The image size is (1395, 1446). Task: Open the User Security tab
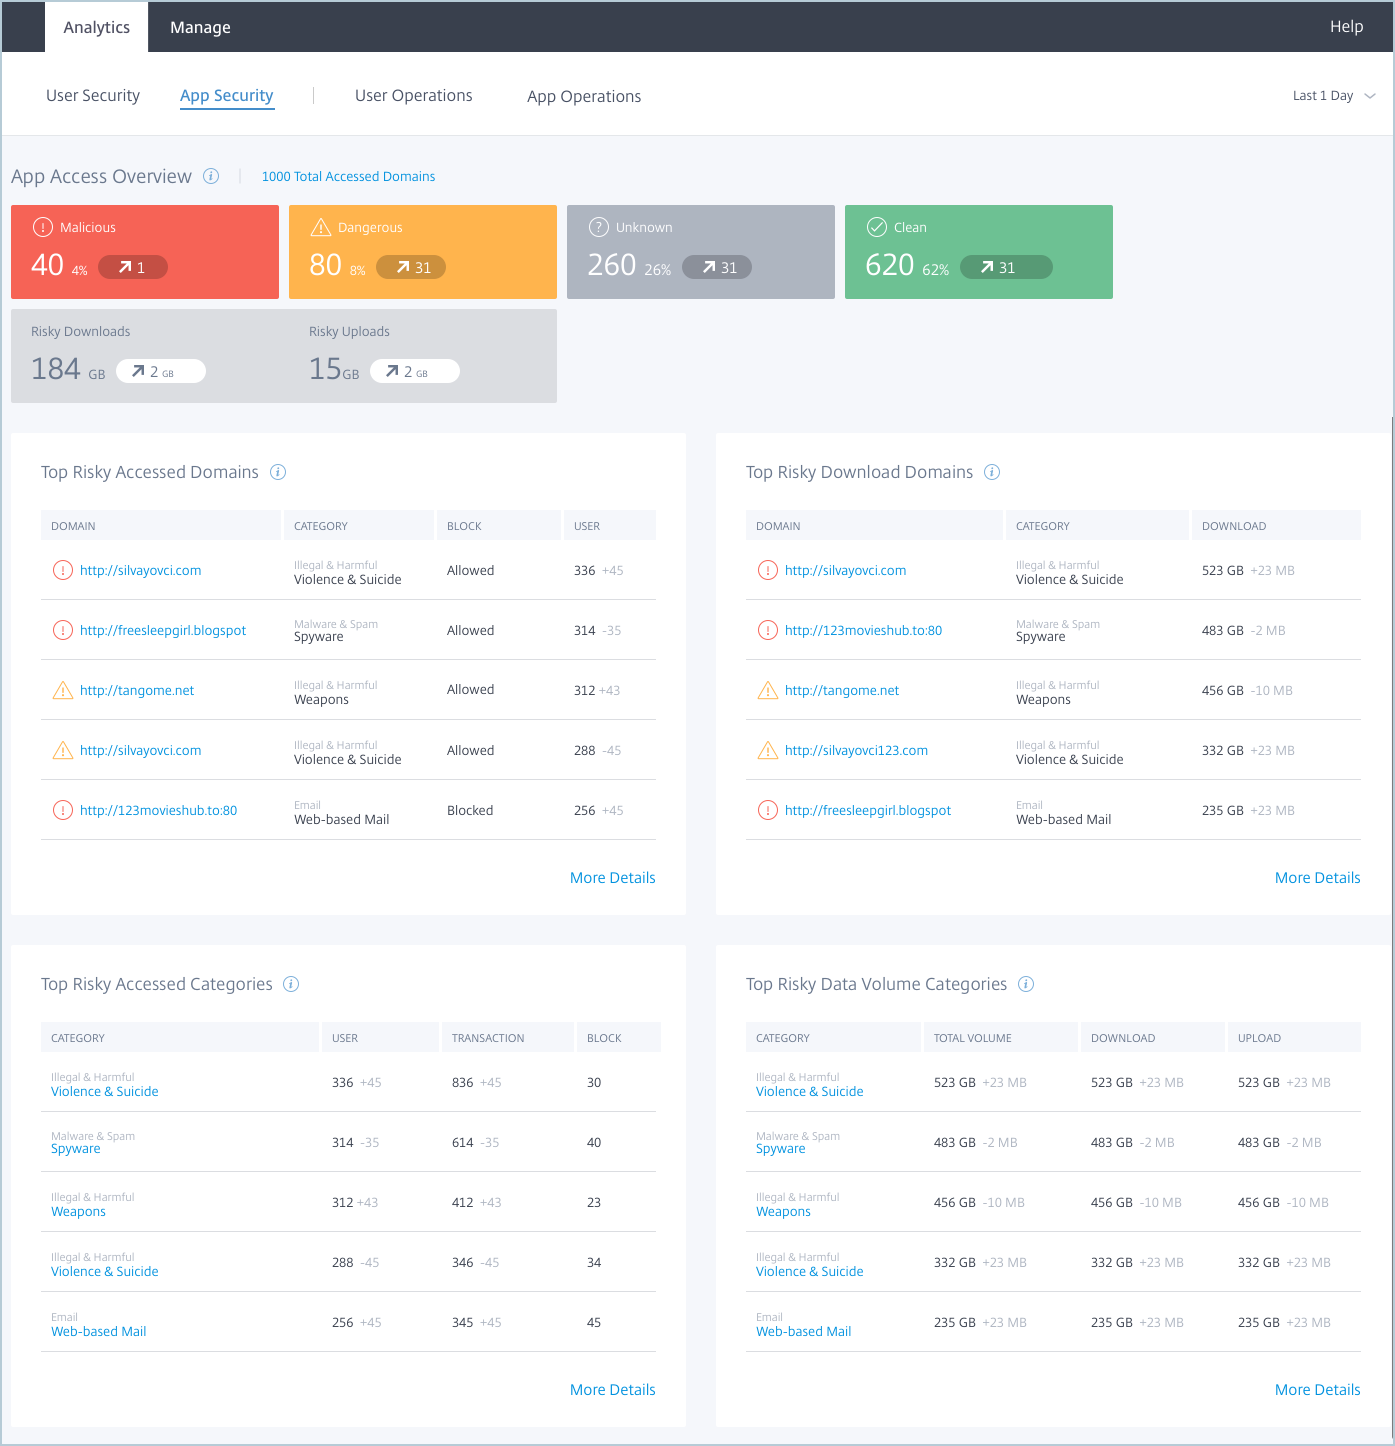tap(93, 96)
